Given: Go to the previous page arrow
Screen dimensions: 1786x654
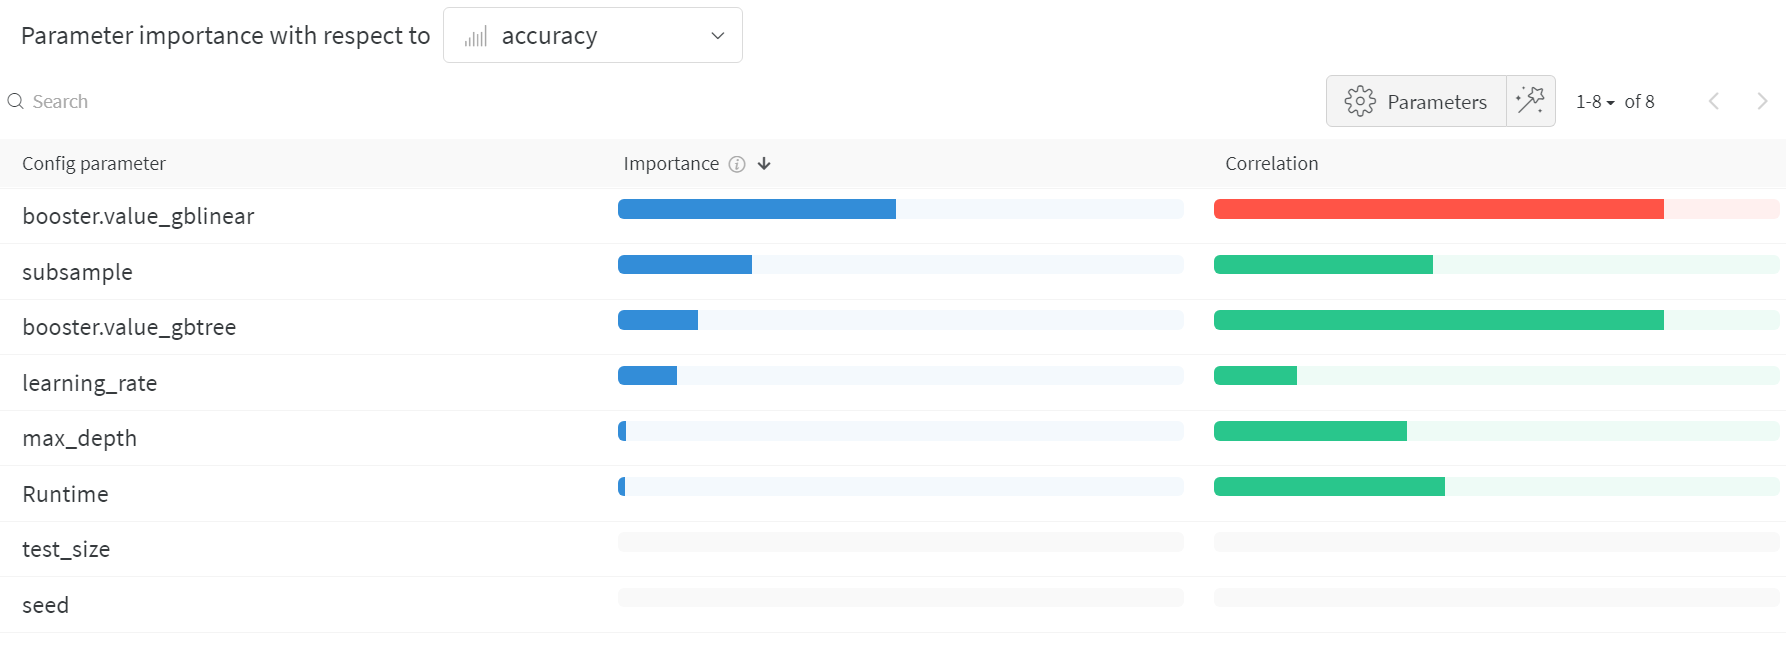Looking at the screenshot, I should click(x=1714, y=101).
